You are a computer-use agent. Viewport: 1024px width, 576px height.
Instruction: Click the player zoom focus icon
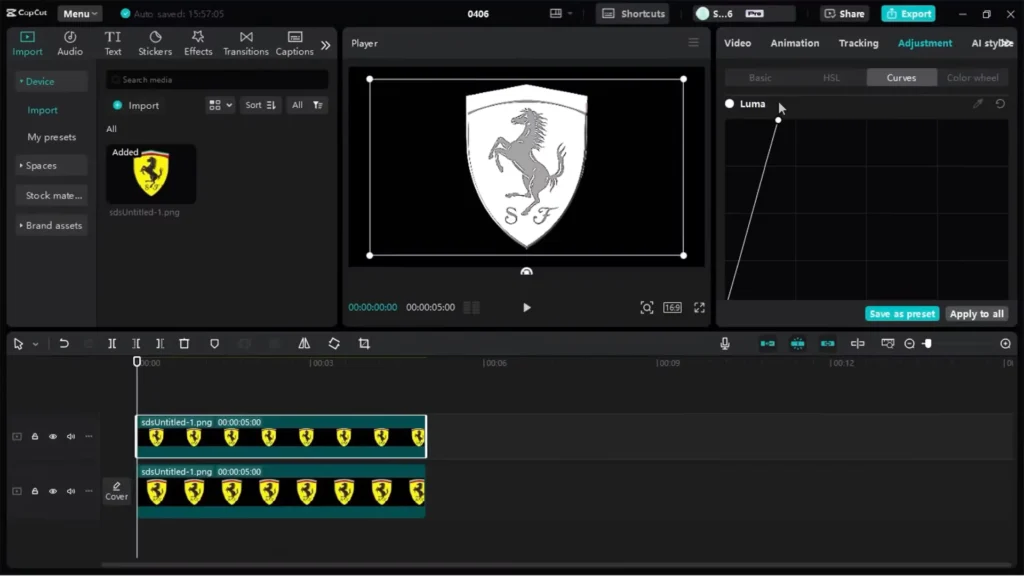click(647, 308)
